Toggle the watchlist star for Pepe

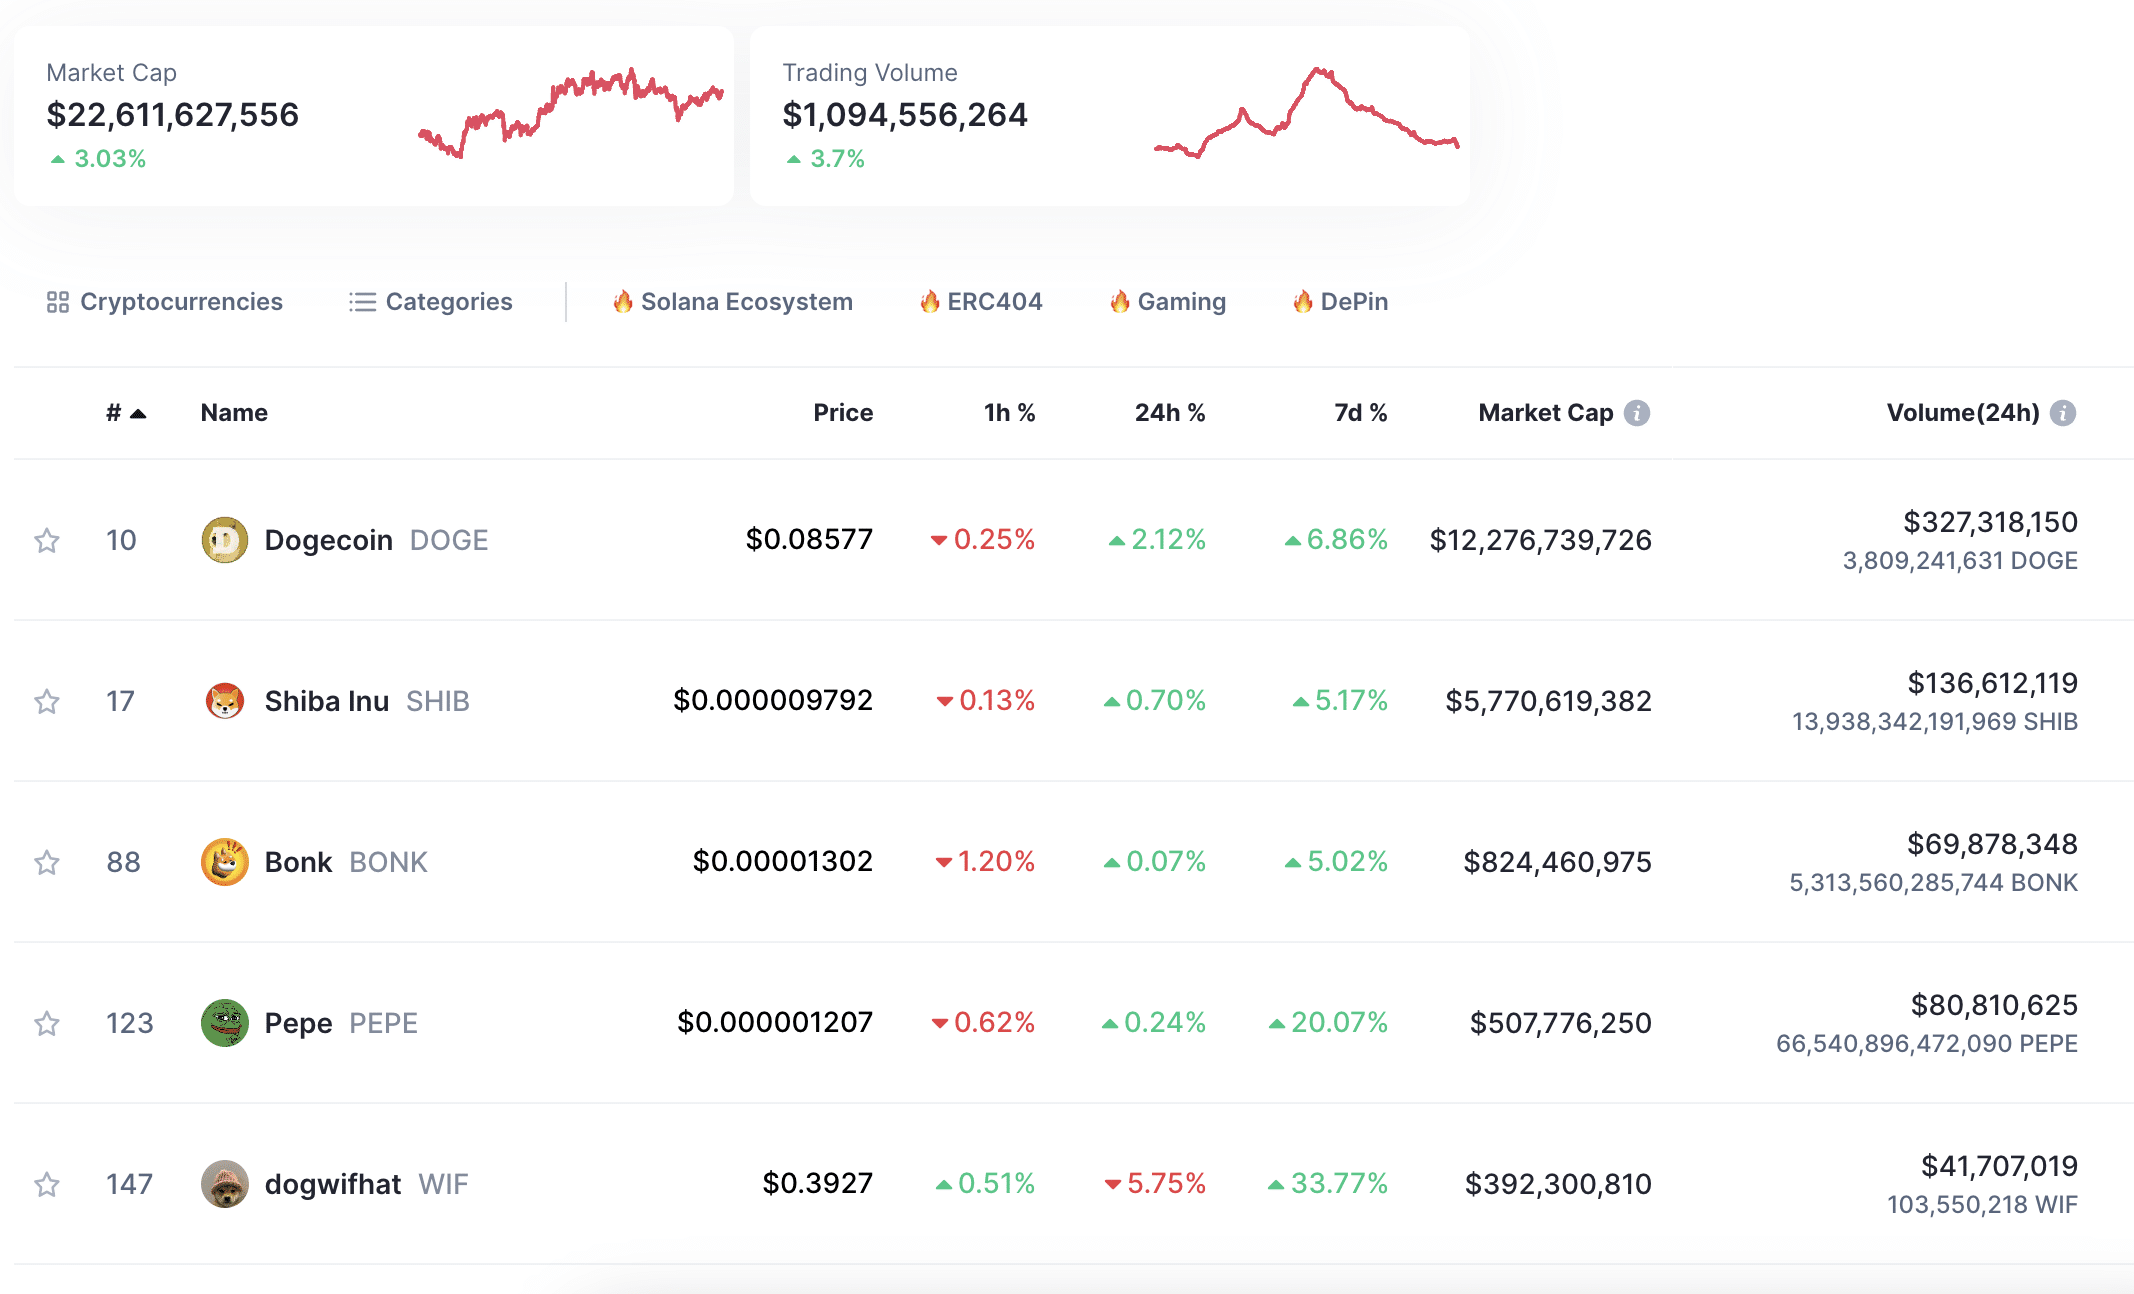[x=47, y=1024]
